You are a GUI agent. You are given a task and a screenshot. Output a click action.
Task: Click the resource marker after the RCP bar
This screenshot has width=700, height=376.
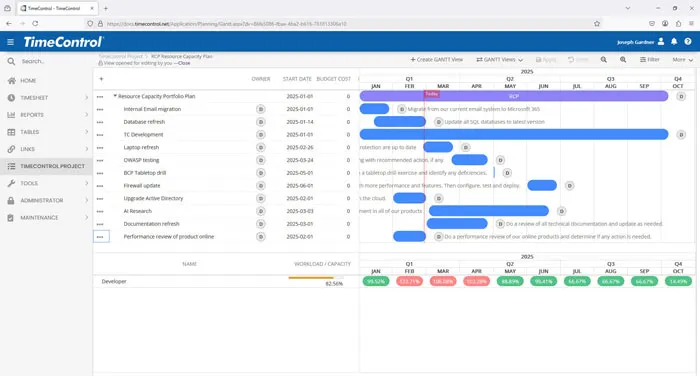[681, 96]
